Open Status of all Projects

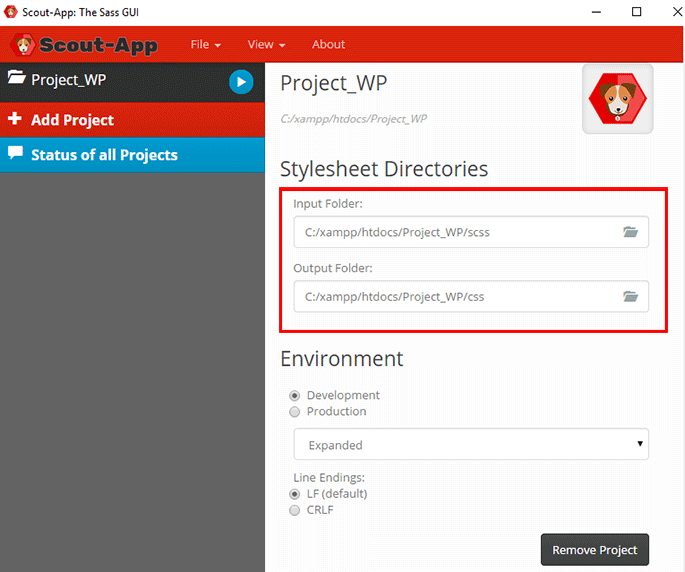(x=132, y=155)
